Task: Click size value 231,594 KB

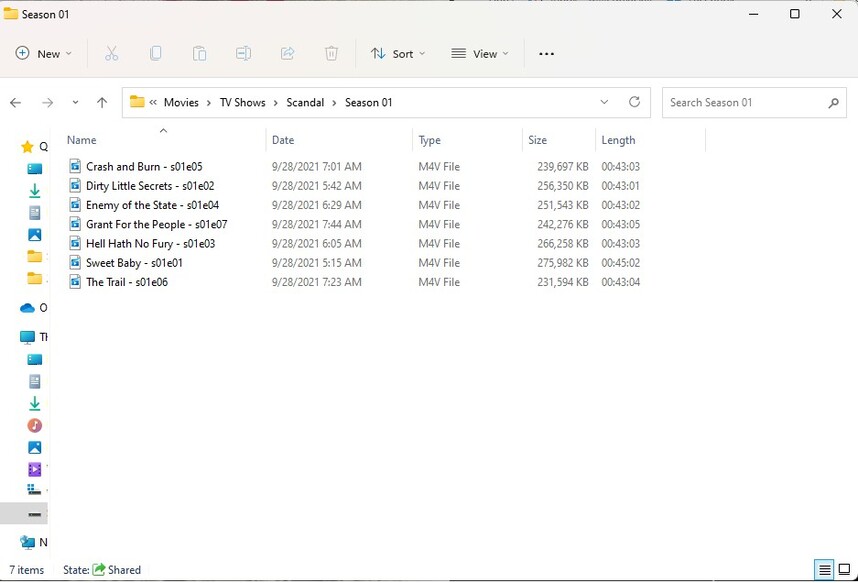Action: click(x=563, y=282)
